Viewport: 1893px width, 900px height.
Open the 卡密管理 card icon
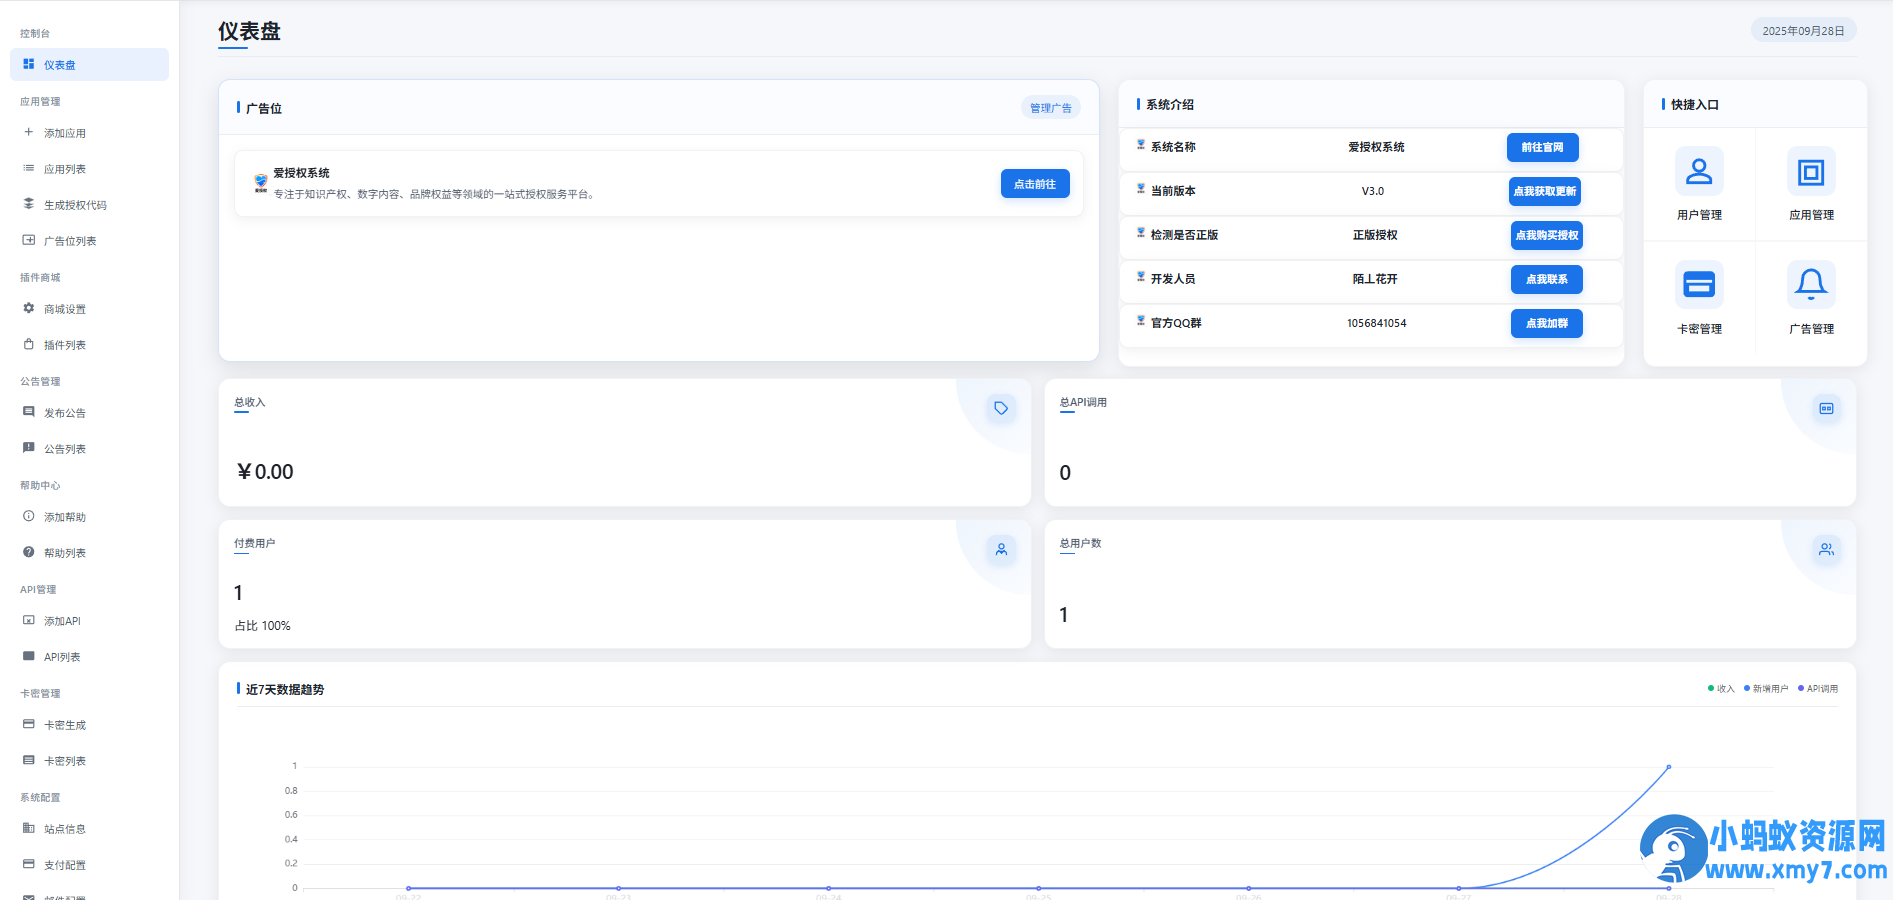click(1698, 285)
